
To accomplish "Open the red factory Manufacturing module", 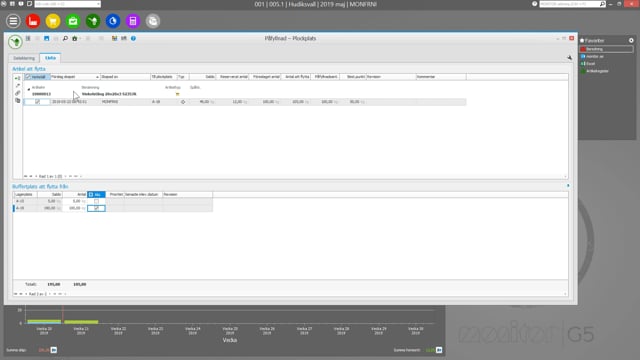I will pos(33,21).
